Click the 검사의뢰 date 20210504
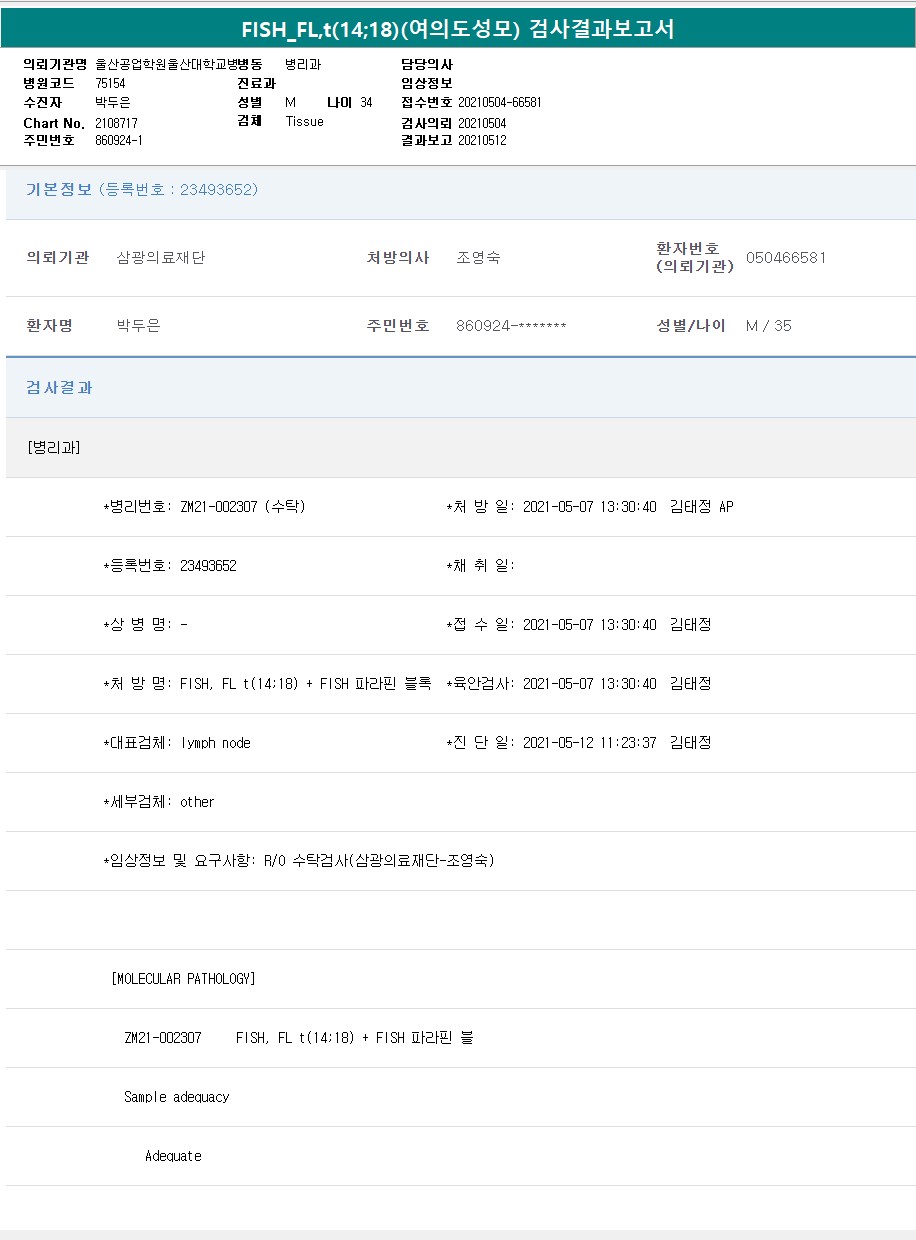 click(x=482, y=123)
